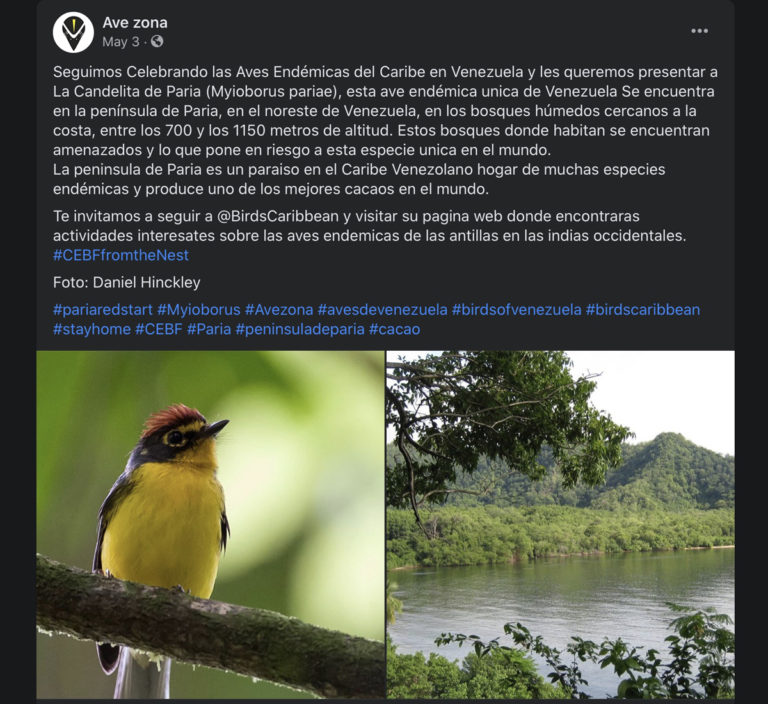The height and width of the screenshot is (704, 768).
Task: Click the public globe privacy icon
Action: click(x=157, y=42)
